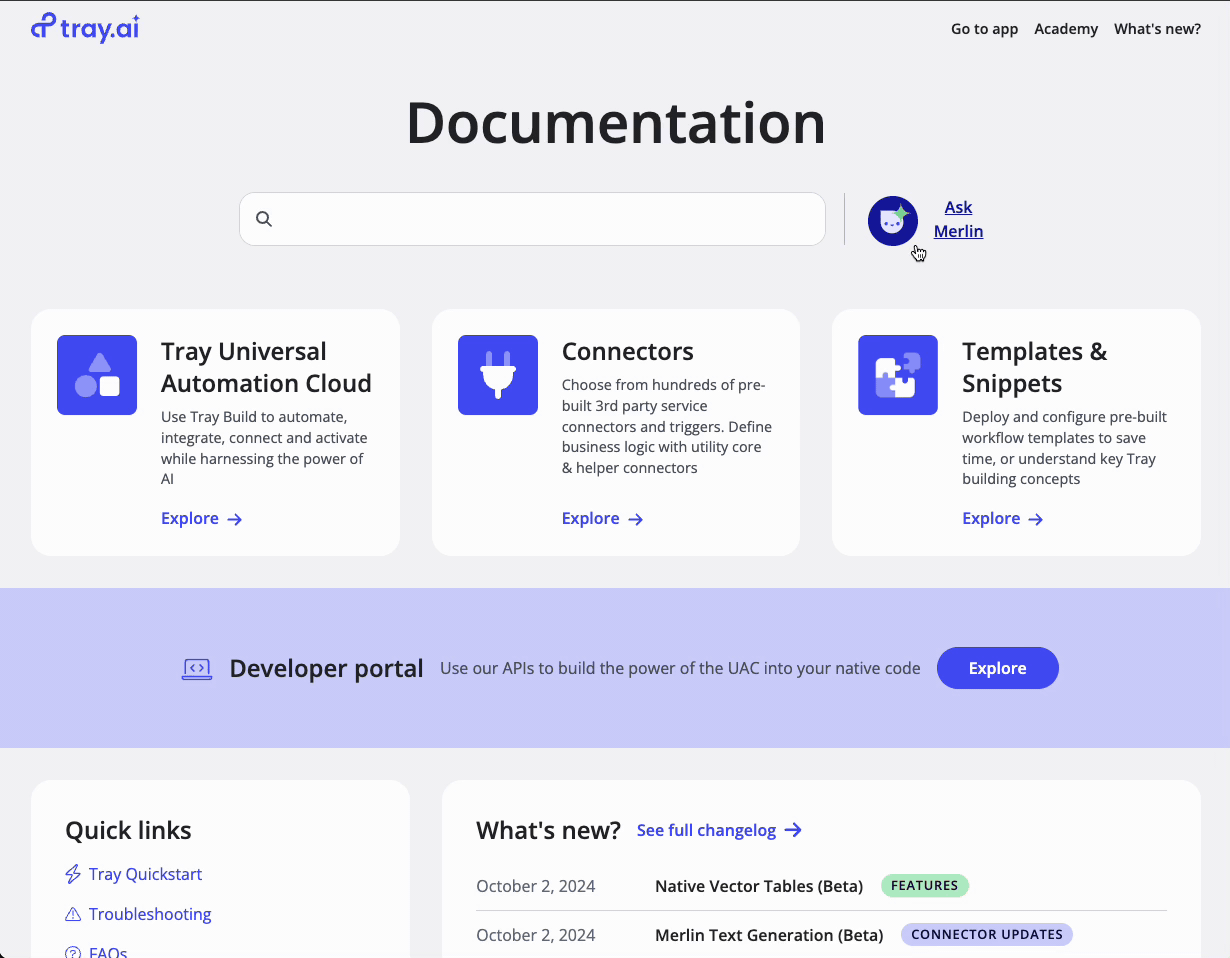The height and width of the screenshot is (958, 1230).
Task: Click October 2, 2024 beside Native Vector Tables
Action: pos(536,886)
